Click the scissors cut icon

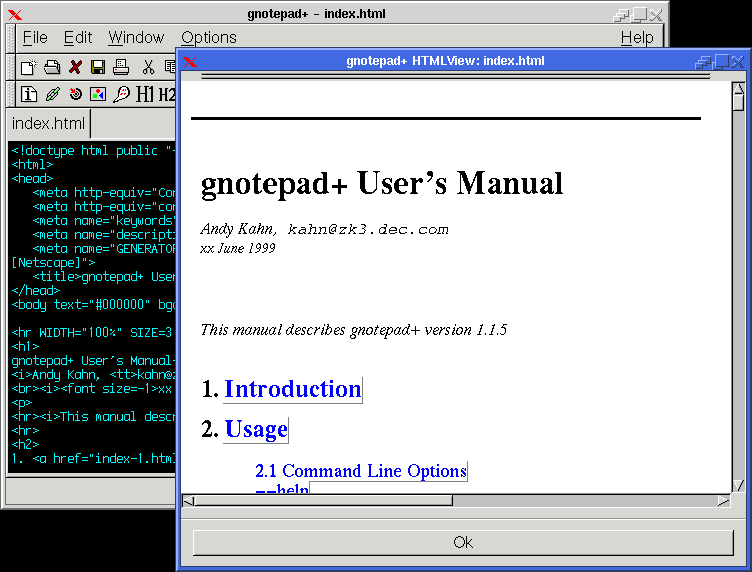148,67
